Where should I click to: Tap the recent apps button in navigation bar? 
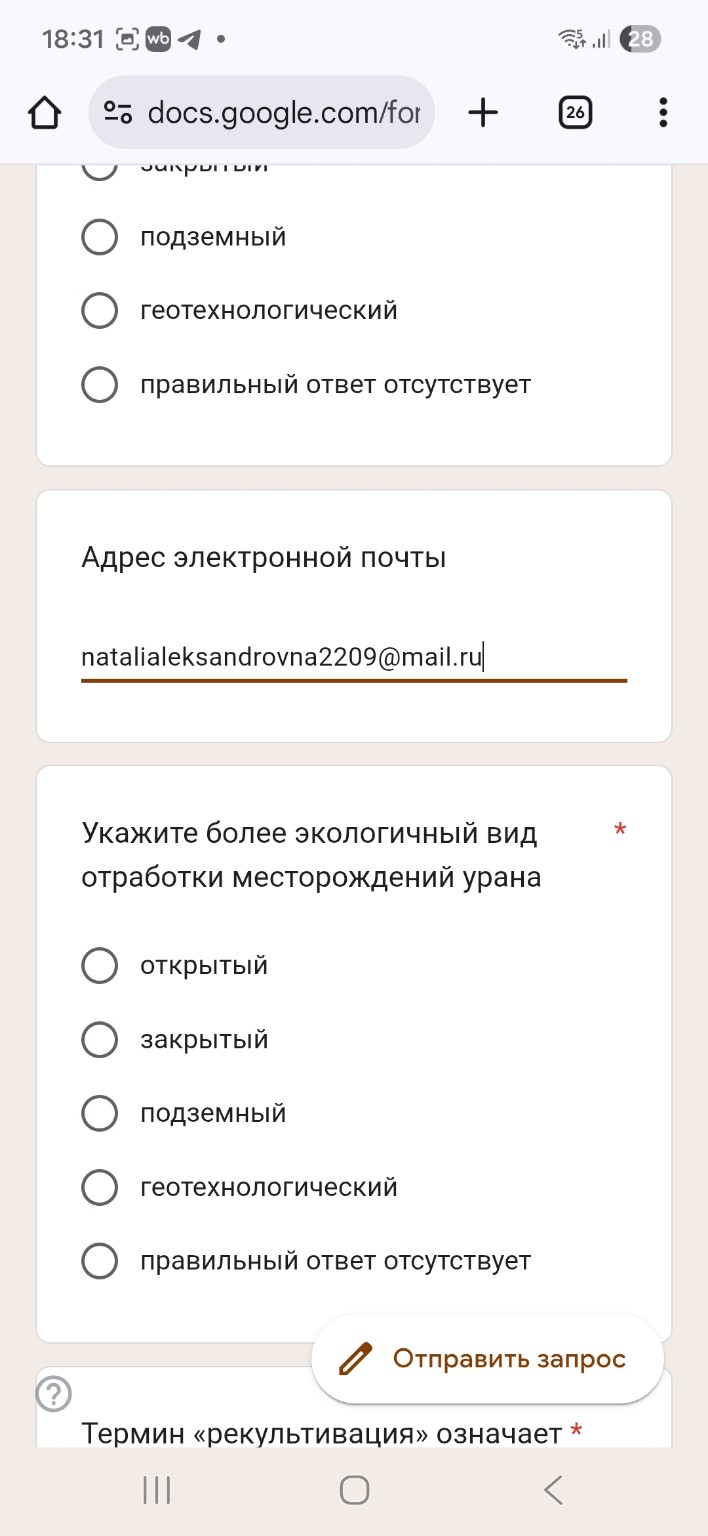tap(155, 1489)
